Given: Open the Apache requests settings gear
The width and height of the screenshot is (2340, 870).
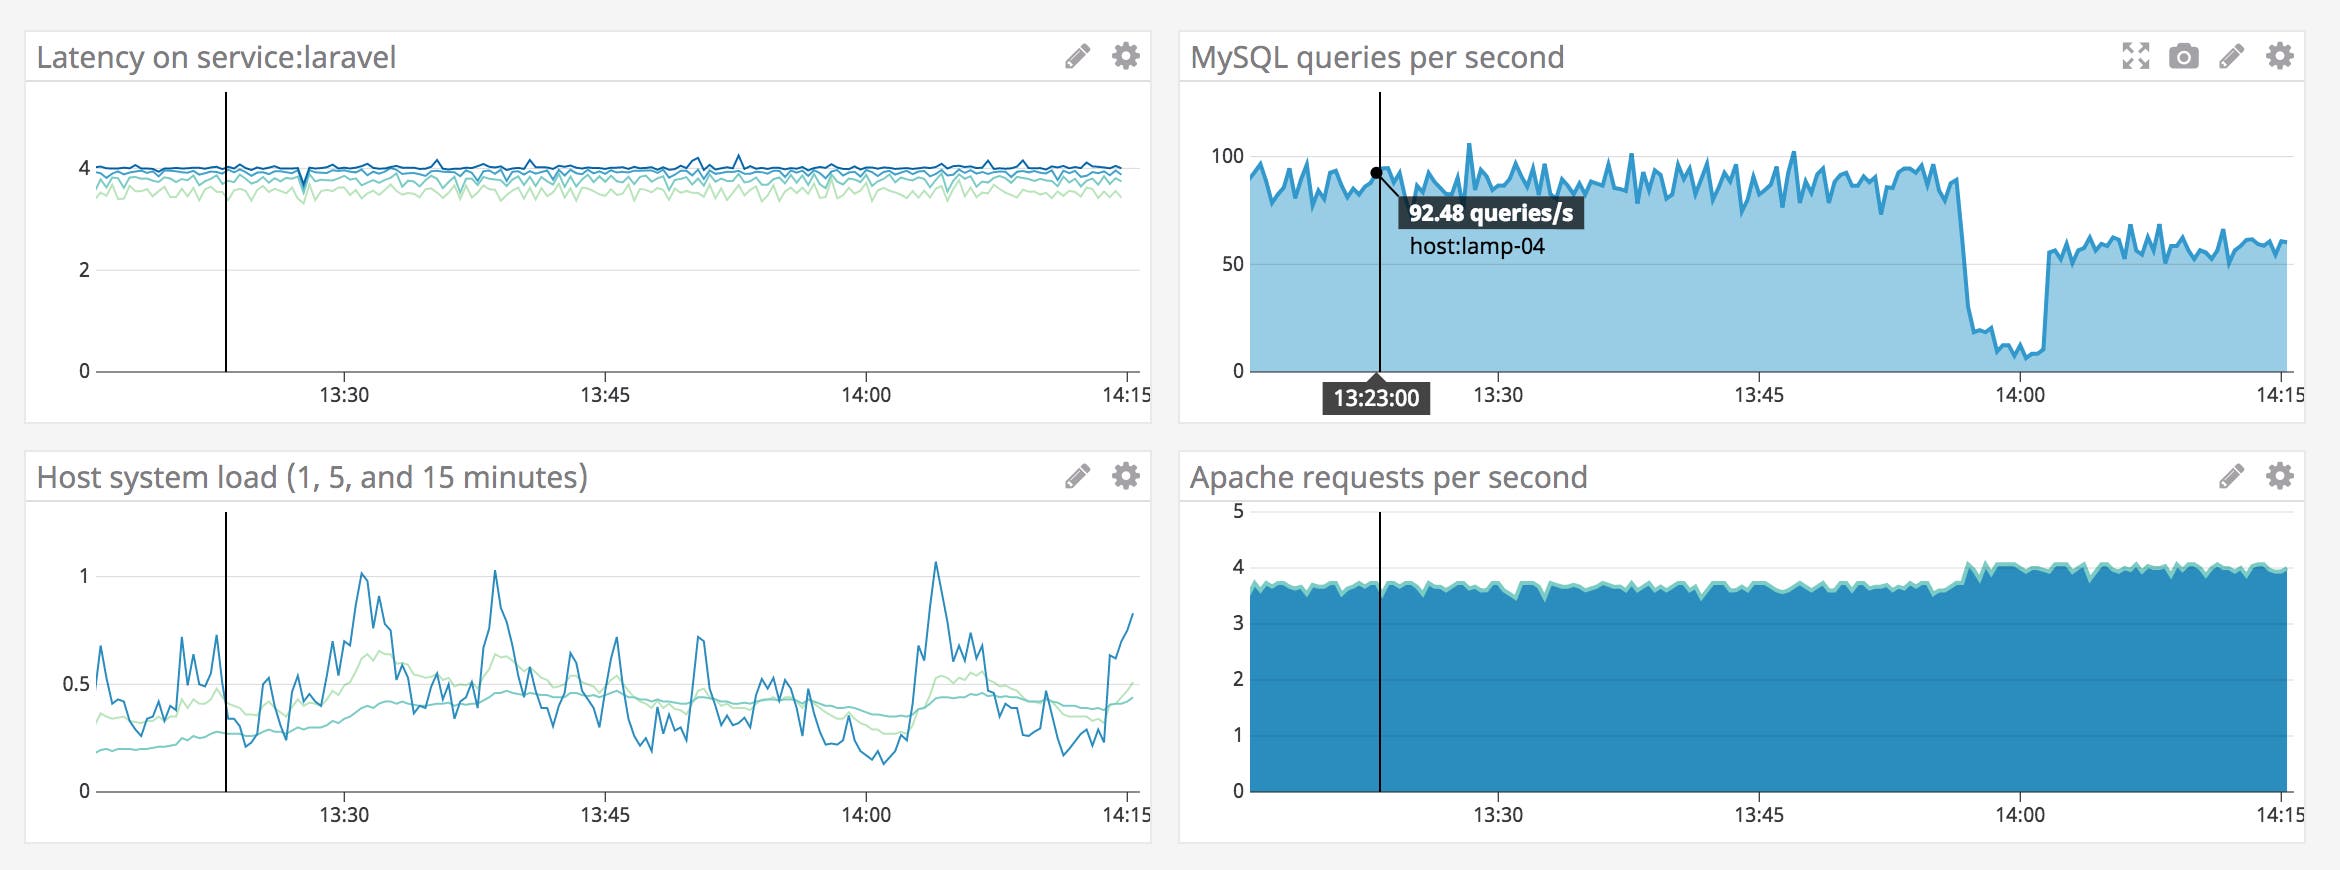Looking at the screenshot, I should click(2280, 478).
